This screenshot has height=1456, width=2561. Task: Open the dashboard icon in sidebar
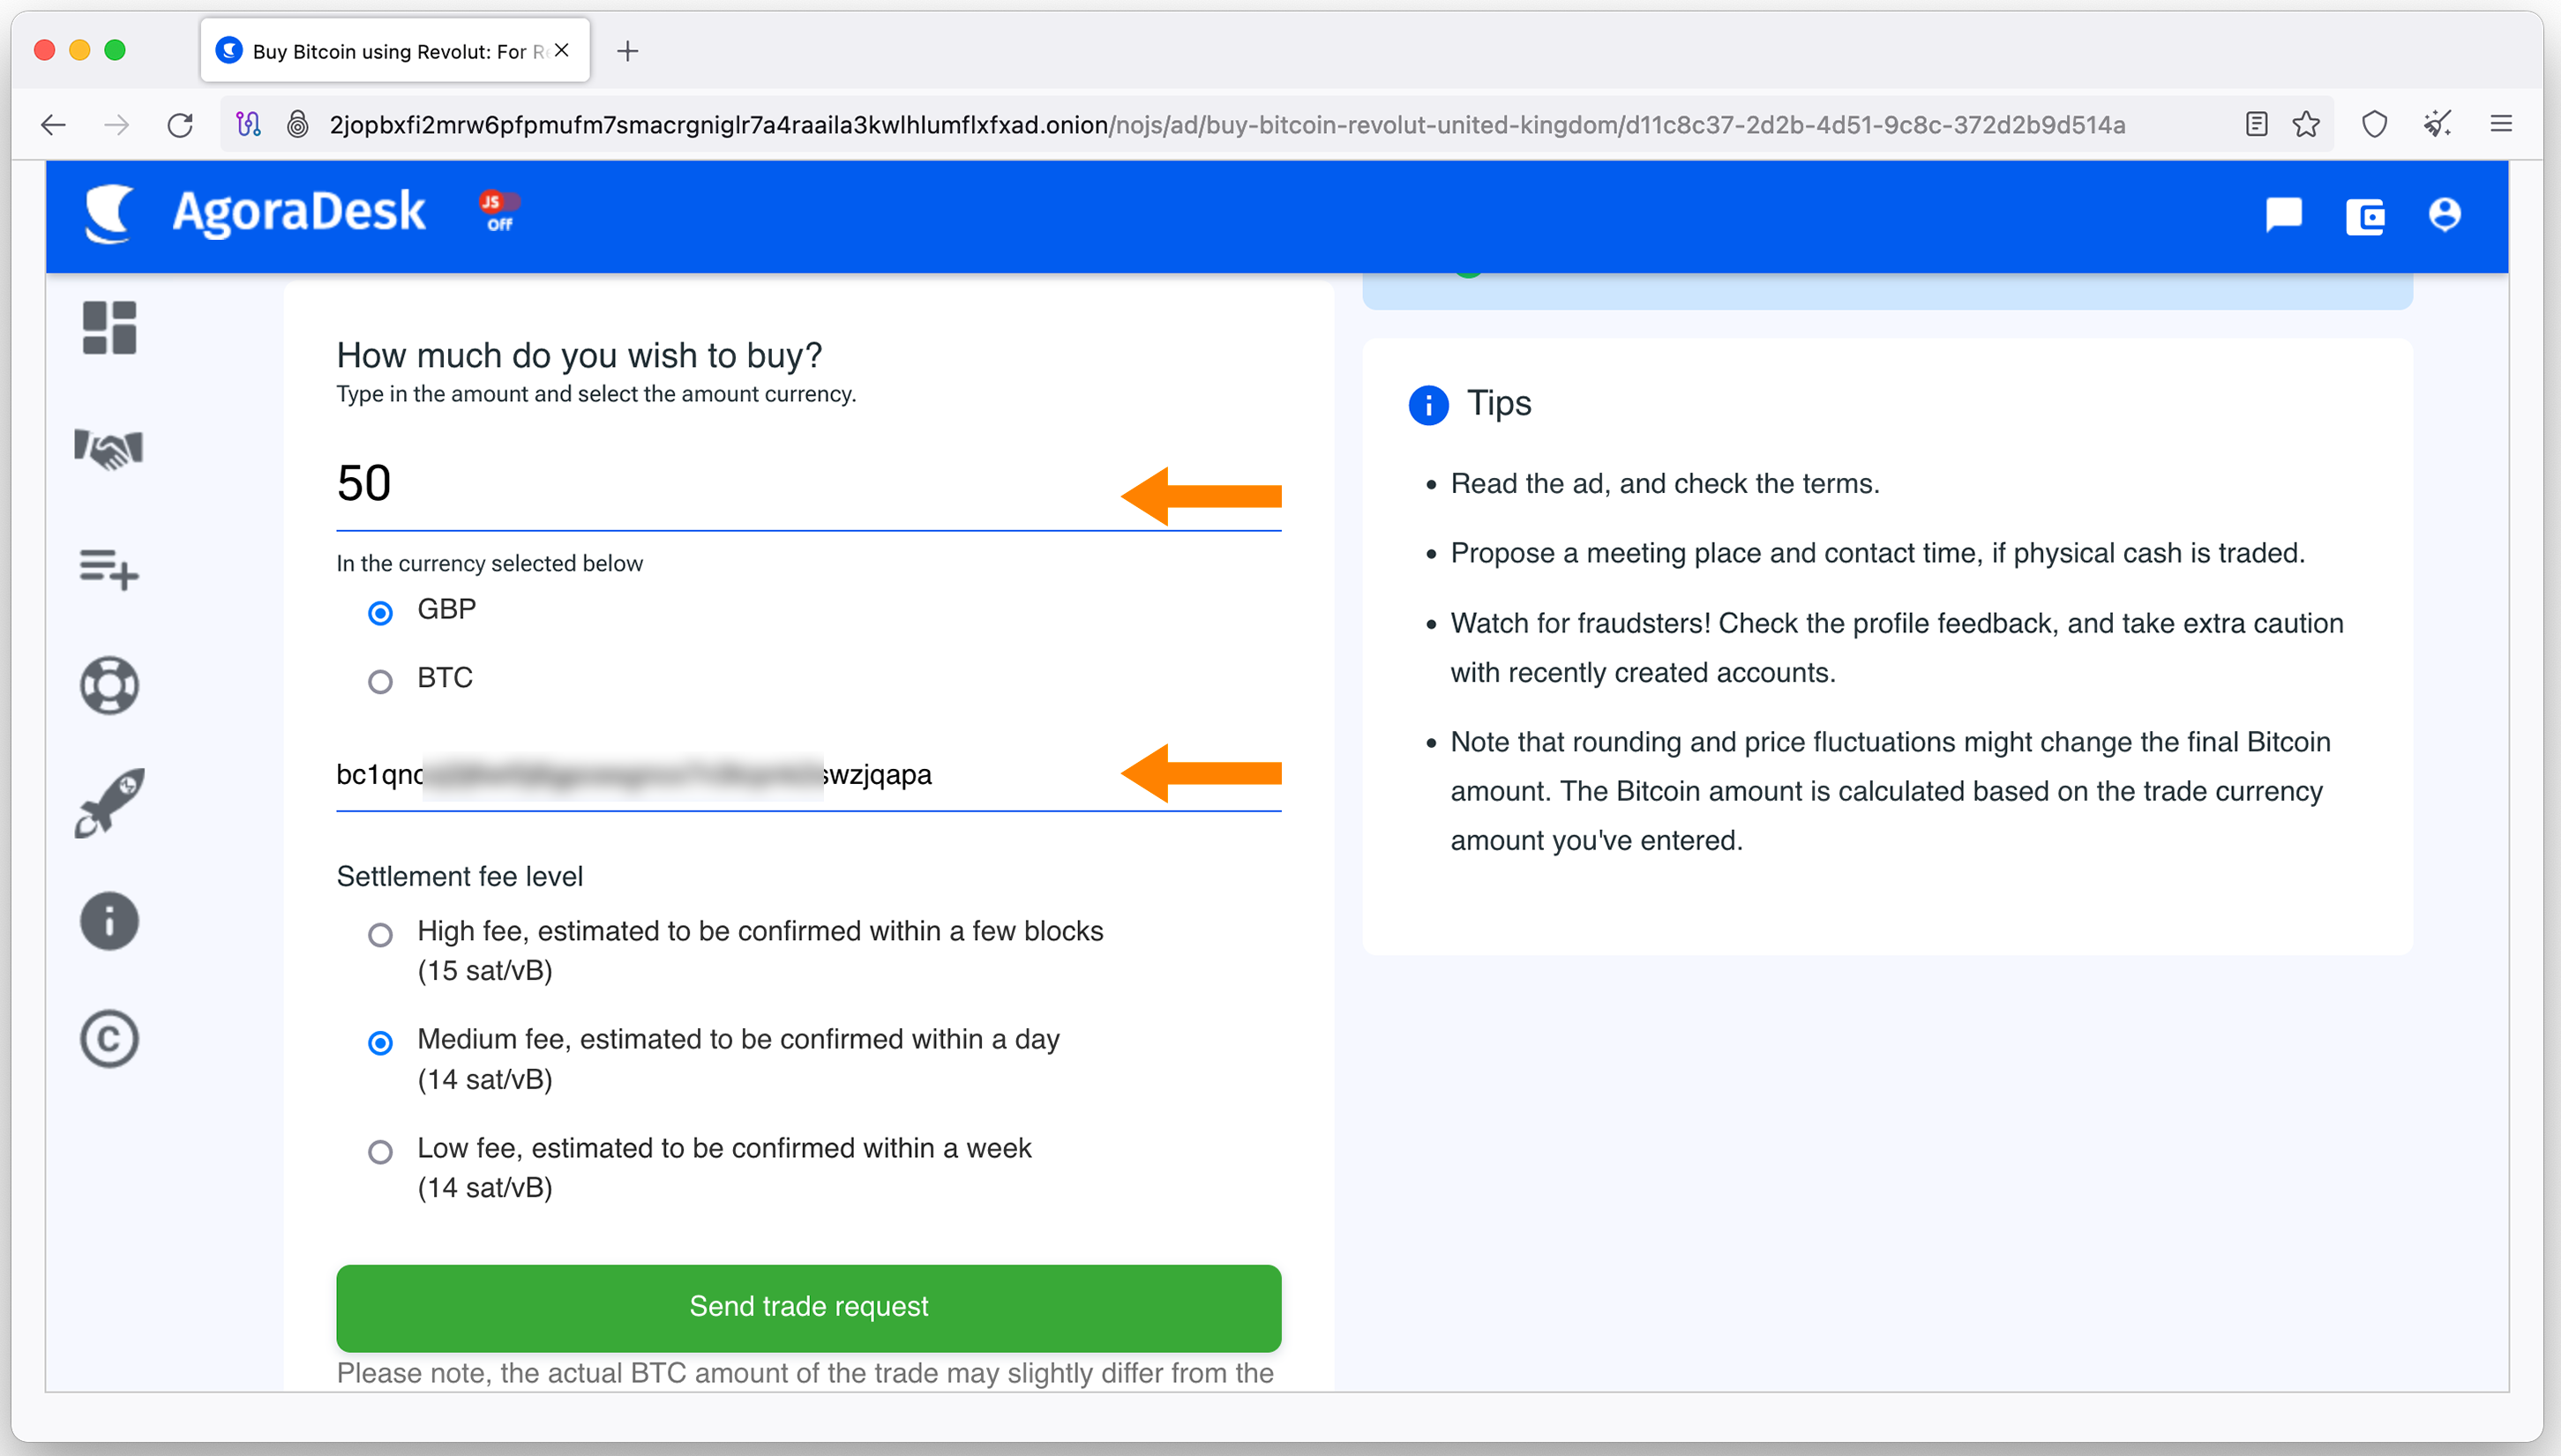coord(109,328)
